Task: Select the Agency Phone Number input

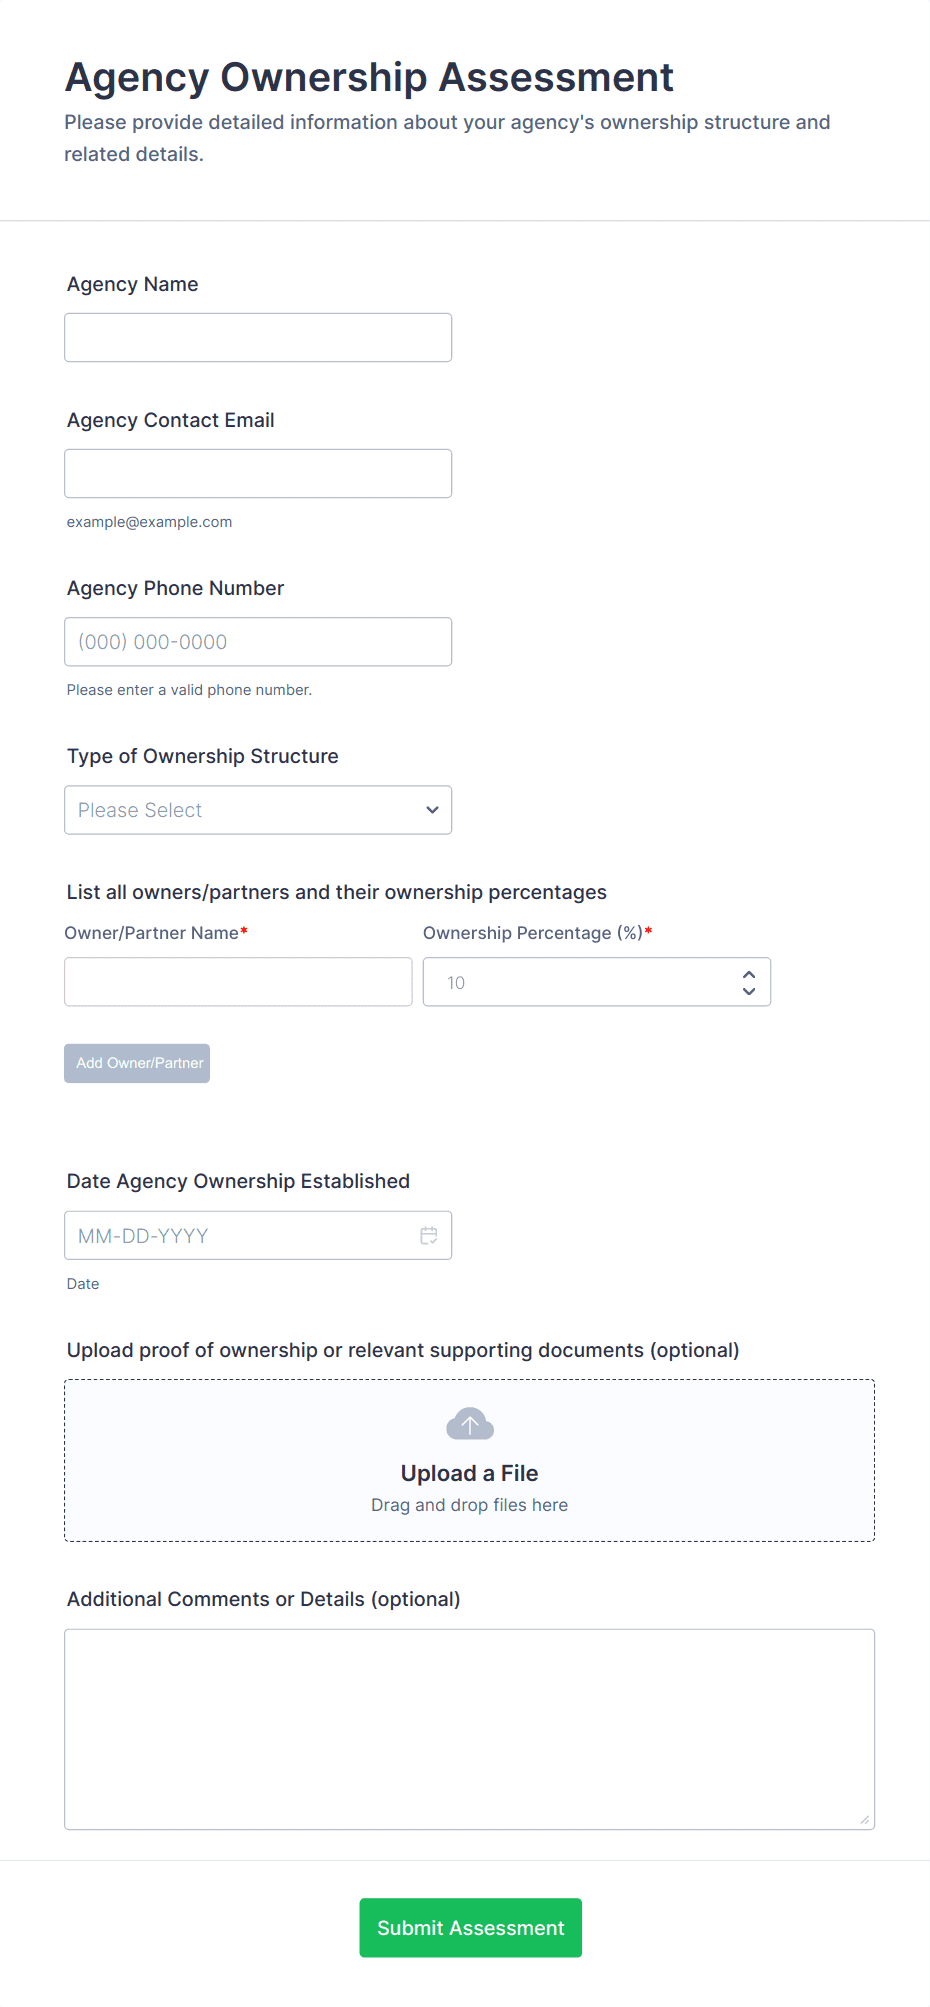Action: 258,642
